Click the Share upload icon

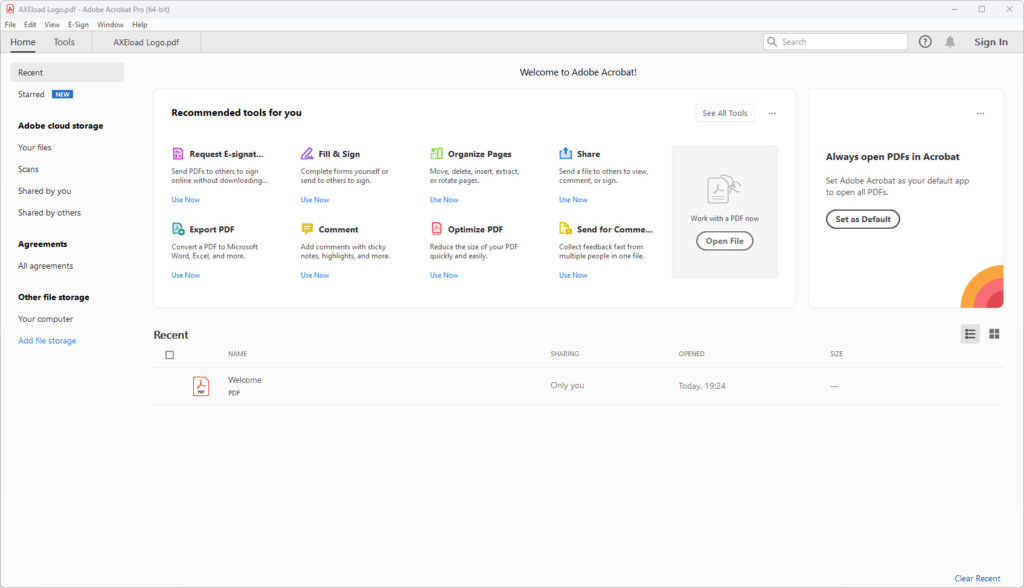[x=566, y=154]
